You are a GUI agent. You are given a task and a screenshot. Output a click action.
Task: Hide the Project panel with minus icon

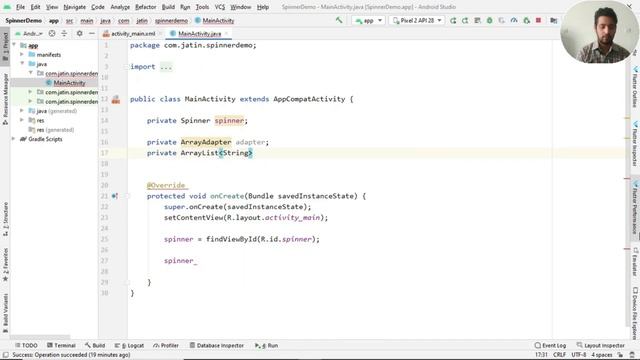pos(92,33)
